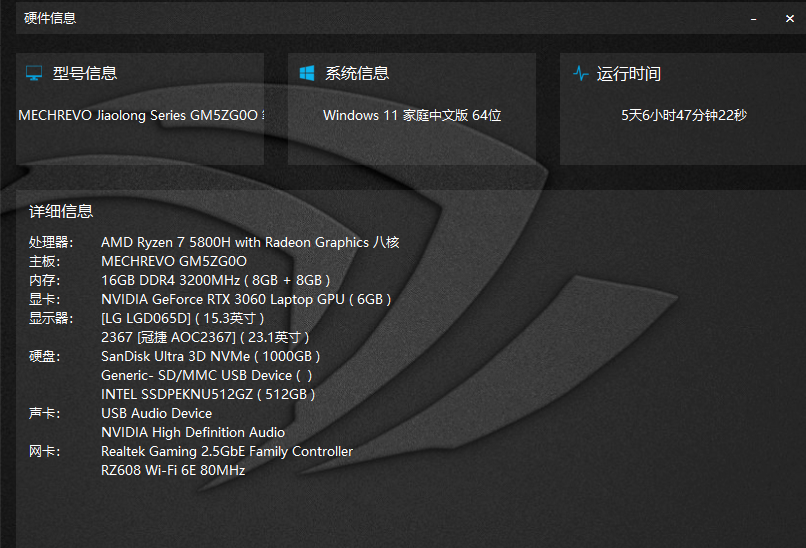
Task: Click the 硬盘 label
Action: [x=44, y=356]
